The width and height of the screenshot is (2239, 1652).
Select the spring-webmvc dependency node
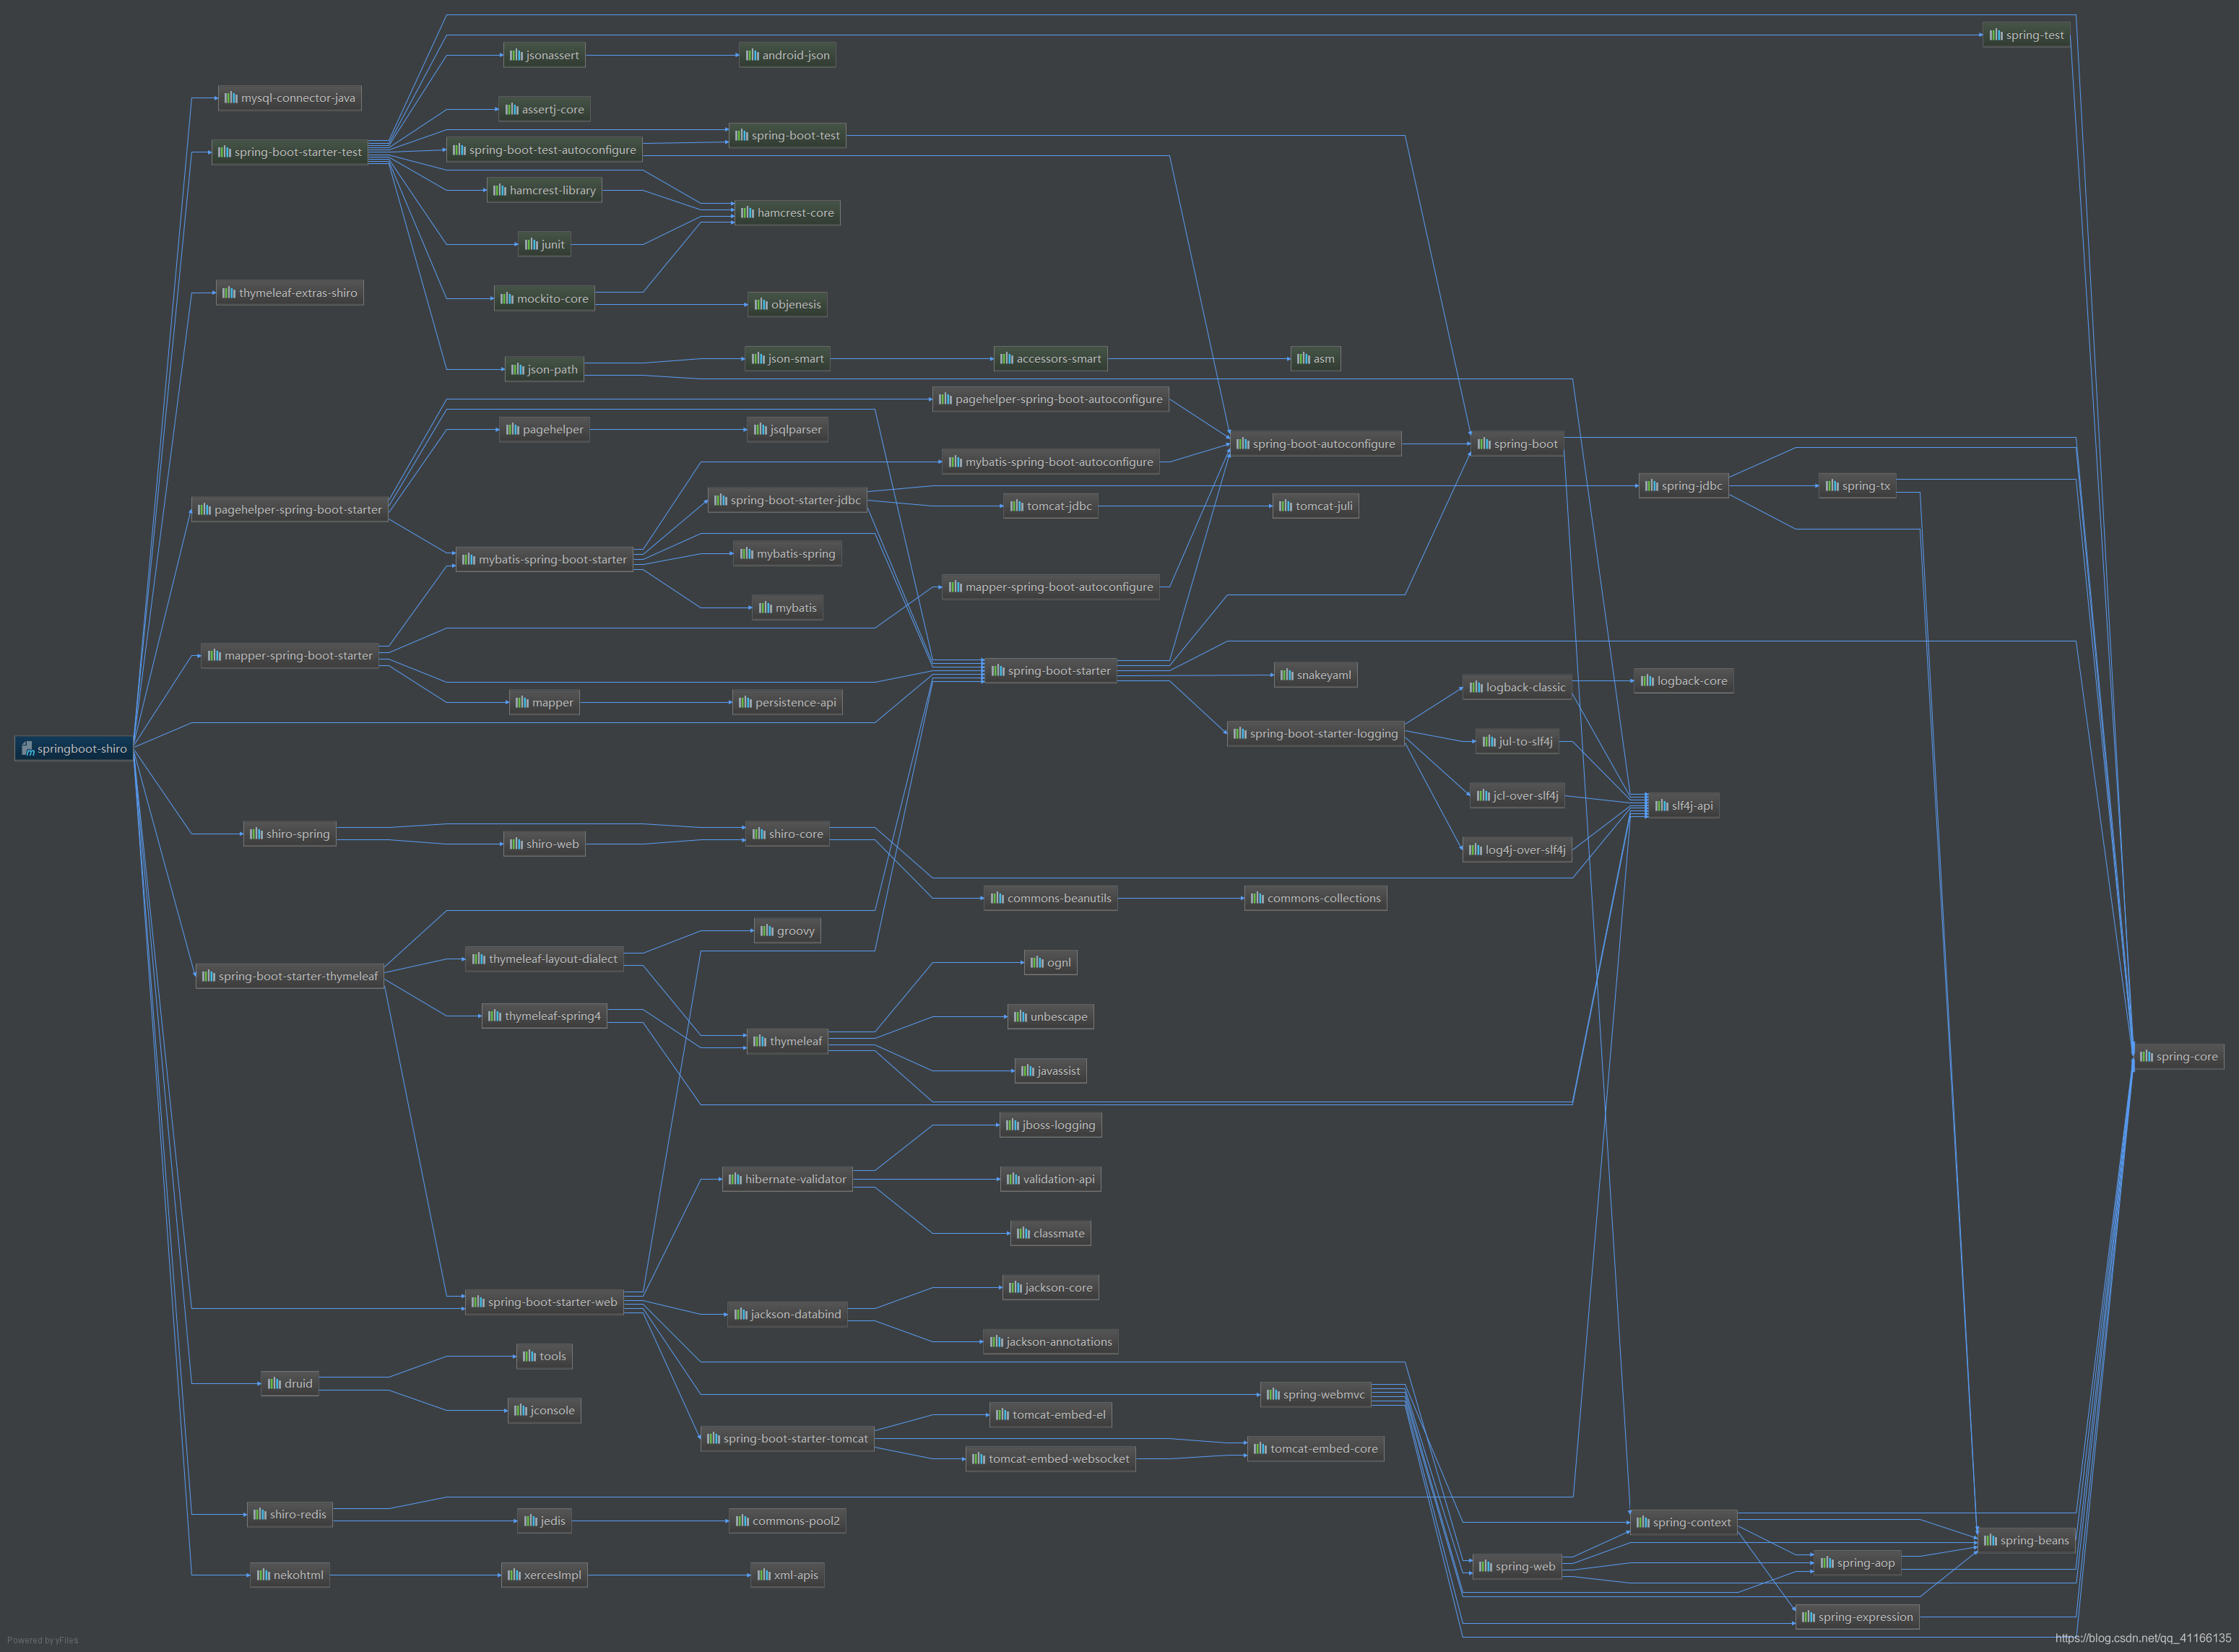(x=1315, y=1394)
